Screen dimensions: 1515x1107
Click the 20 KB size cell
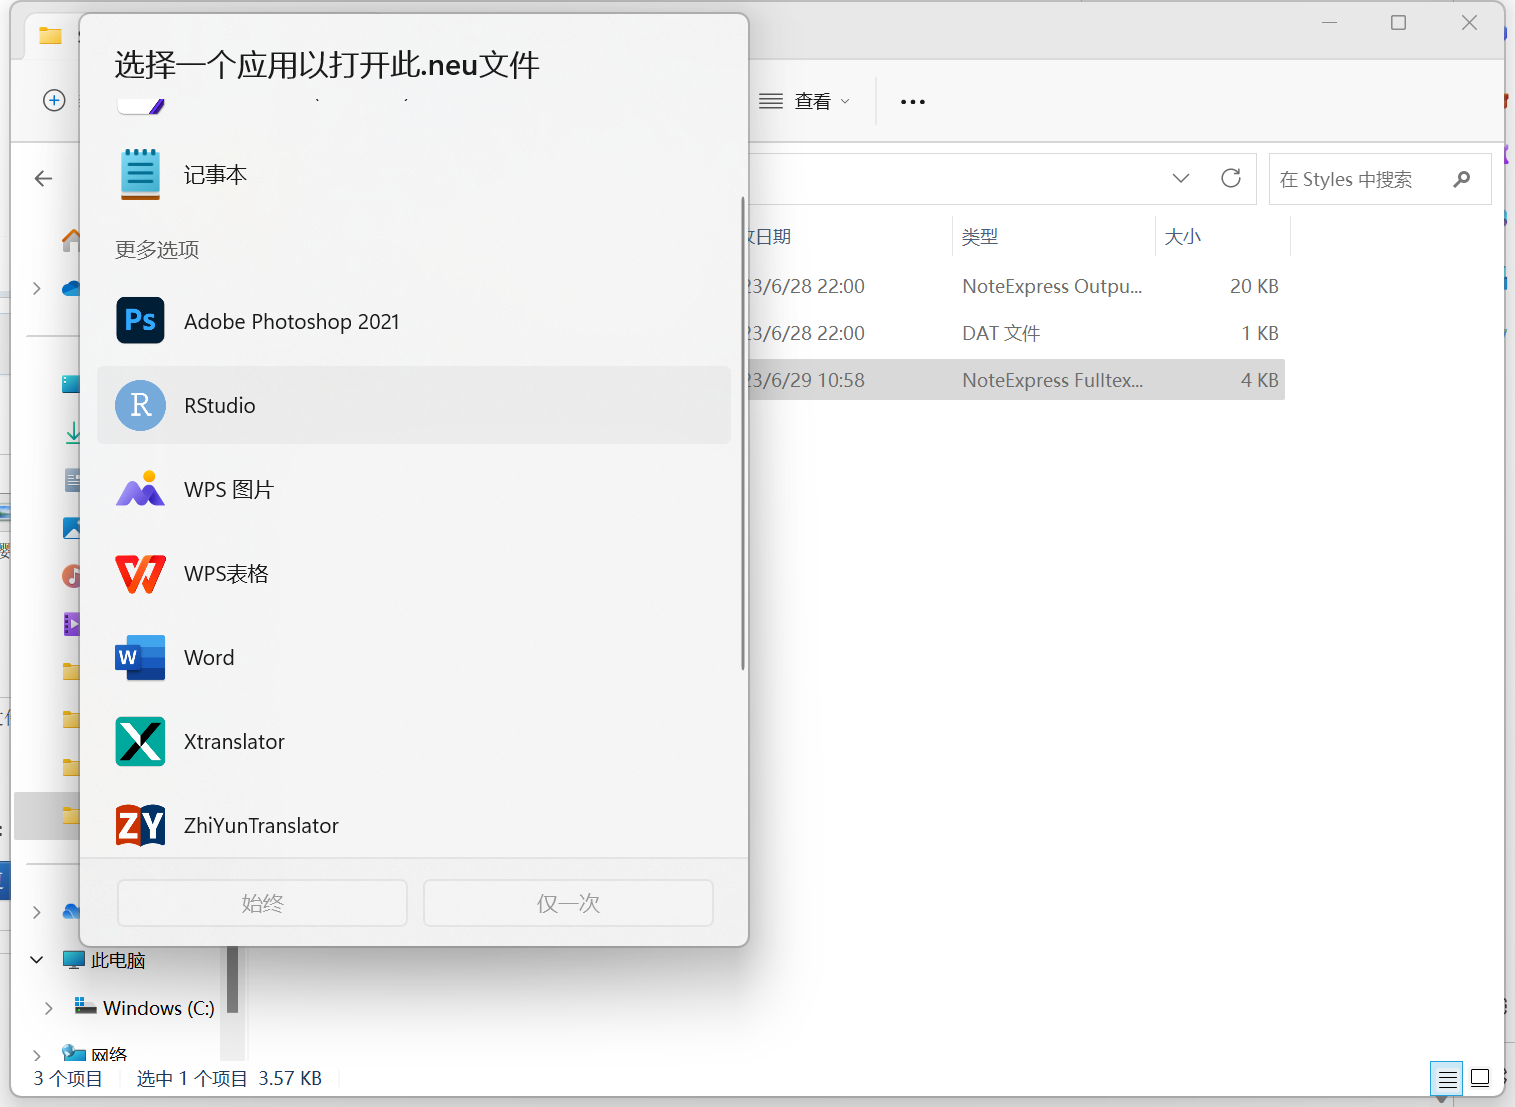pyautogui.click(x=1254, y=286)
